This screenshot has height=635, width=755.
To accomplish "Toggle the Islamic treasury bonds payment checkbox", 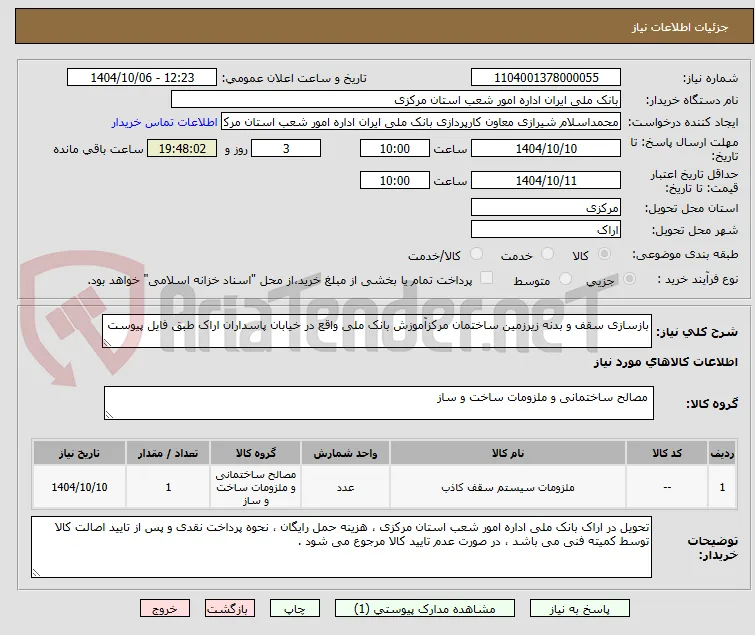I will click(487, 278).
